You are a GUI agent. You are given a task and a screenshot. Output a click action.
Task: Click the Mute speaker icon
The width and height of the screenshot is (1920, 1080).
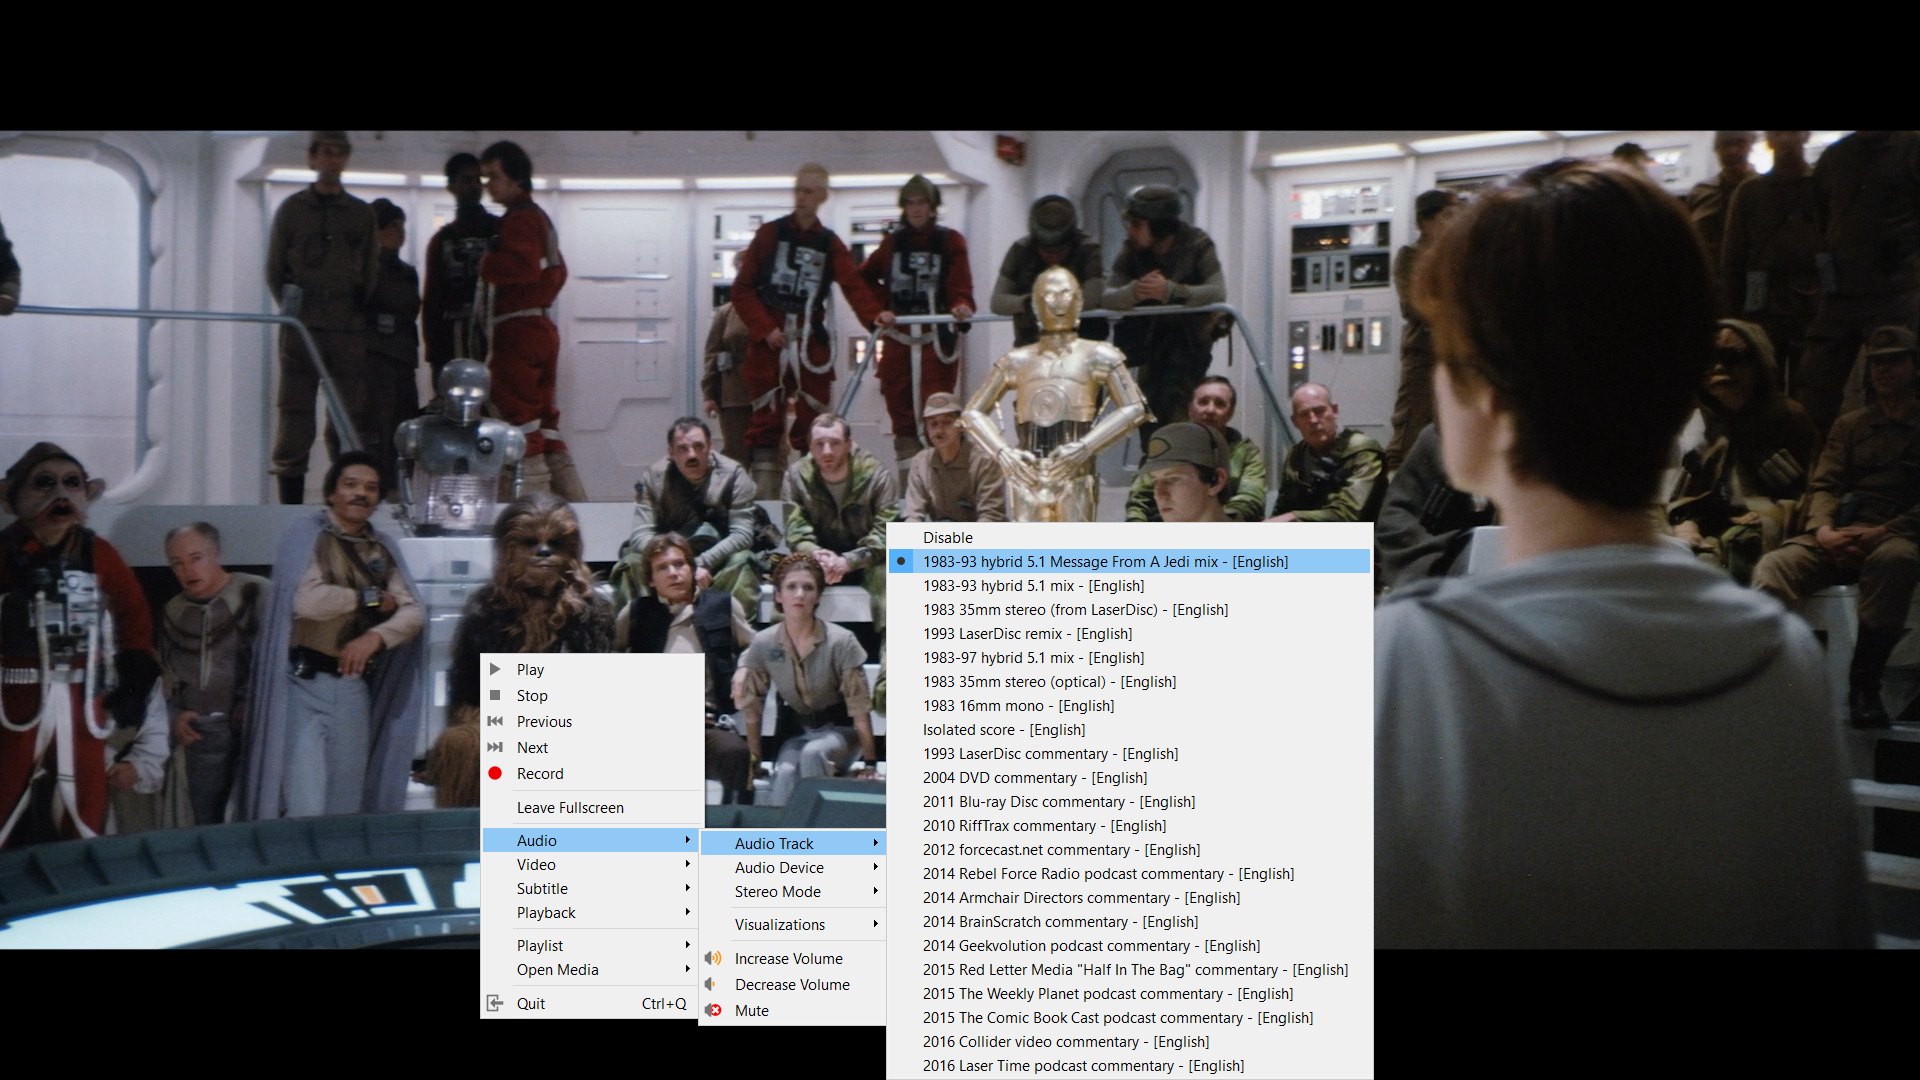713,1010
